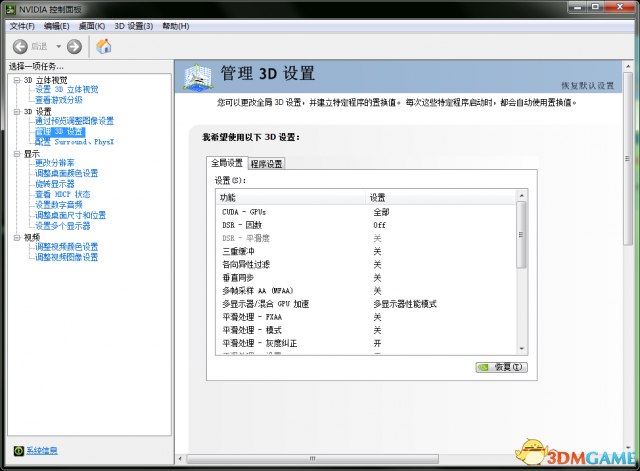640x471 pixels.
Task: Open the 3D 设置(3) menu
Action: pyautogui.click(x=133, y=25)
